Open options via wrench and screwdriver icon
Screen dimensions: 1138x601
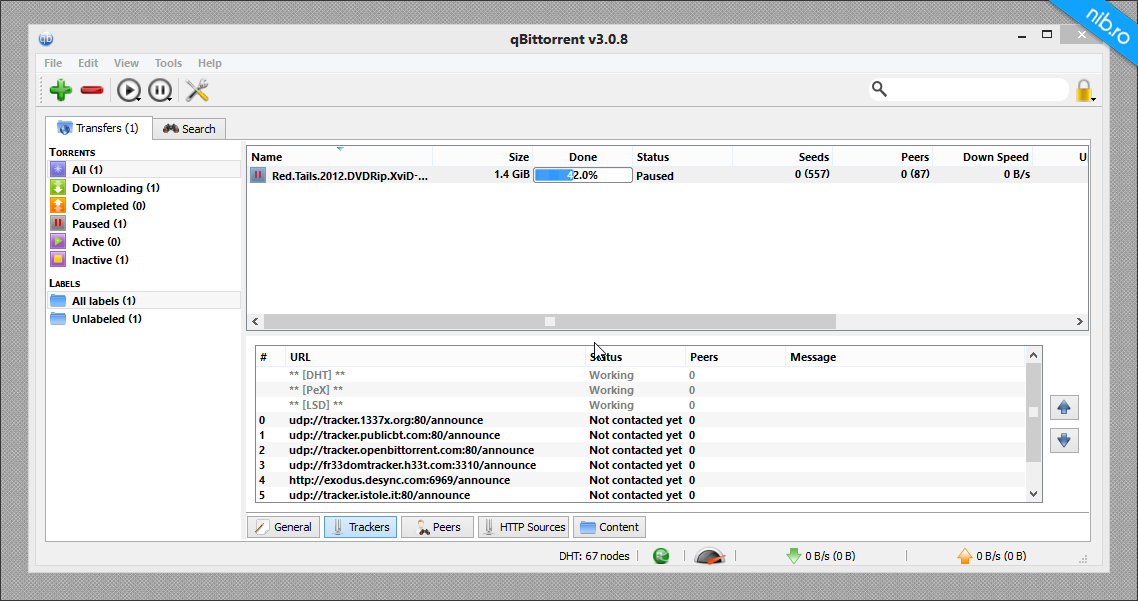click(x=197, y=91)
